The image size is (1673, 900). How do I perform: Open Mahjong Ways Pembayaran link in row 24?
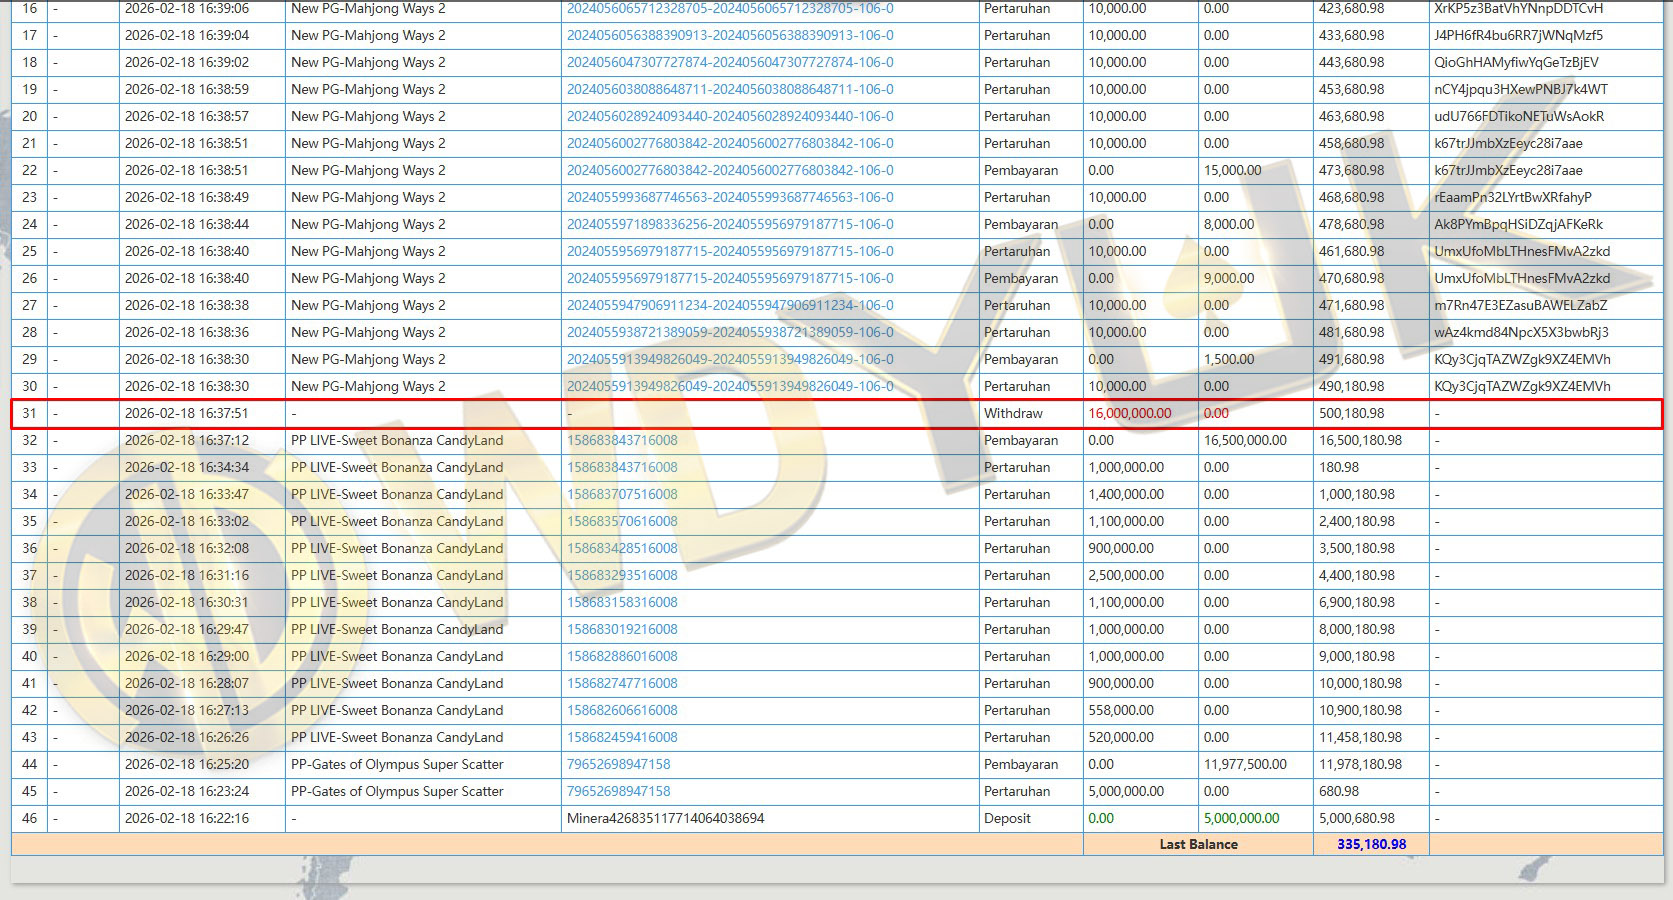pos(730,224)
